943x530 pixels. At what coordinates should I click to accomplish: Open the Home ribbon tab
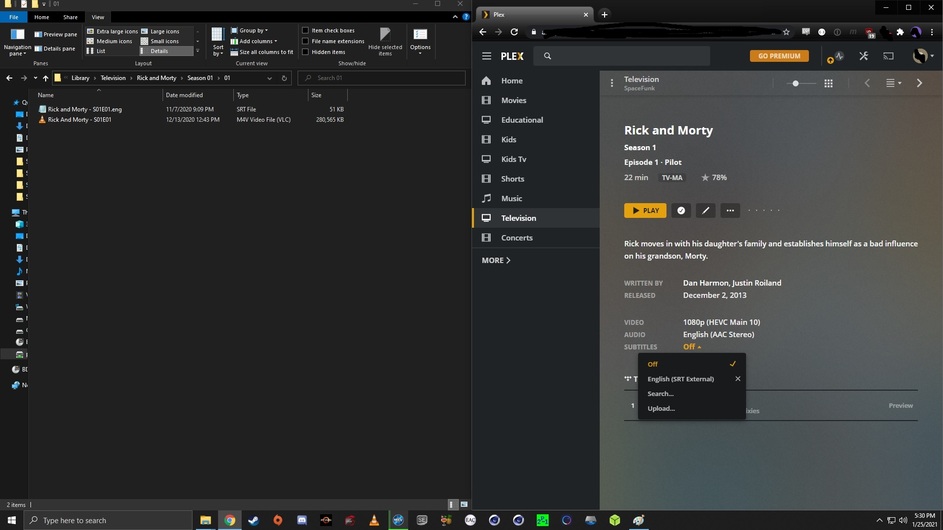[x=41, y=17]
